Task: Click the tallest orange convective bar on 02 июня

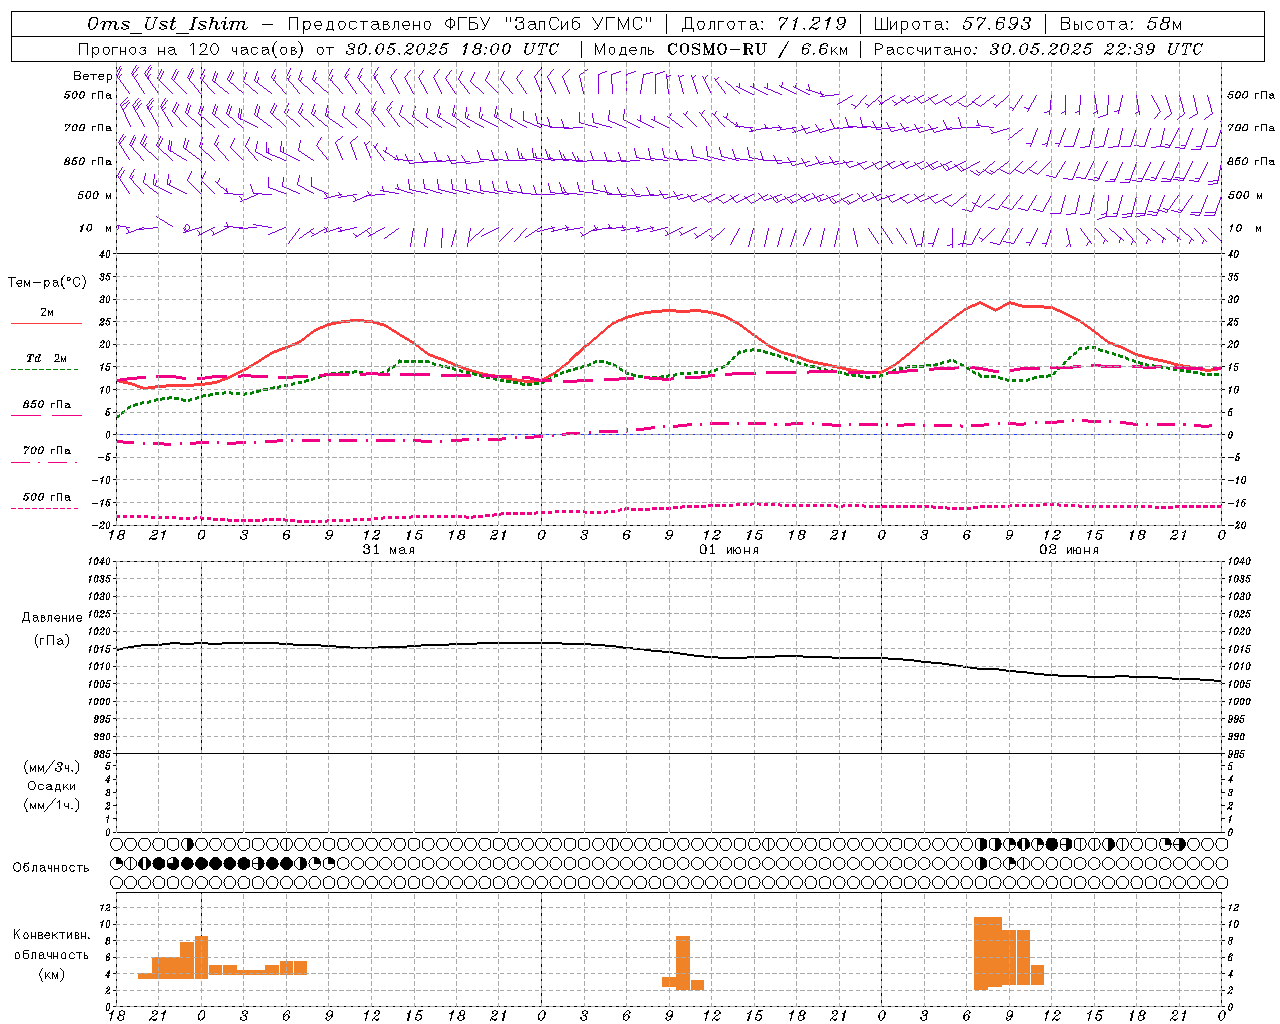Action: (988, 953)
